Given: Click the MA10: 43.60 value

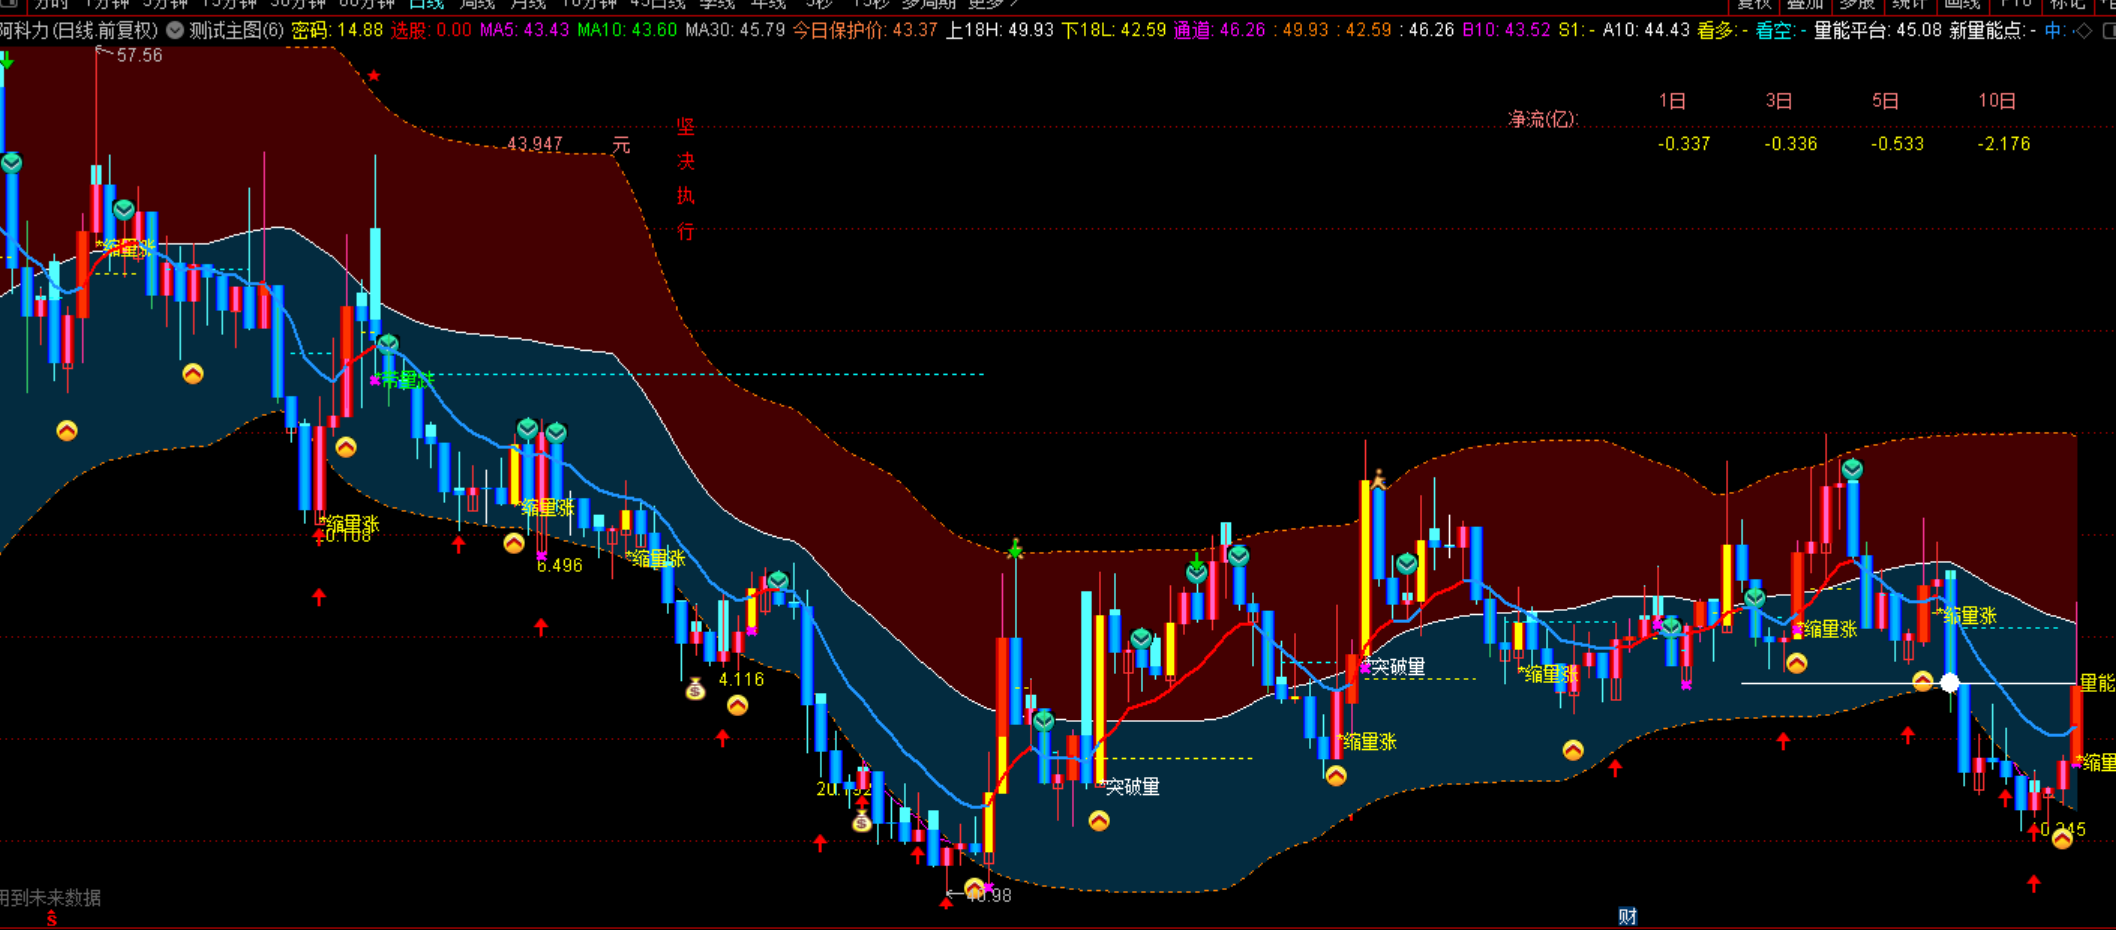Looking at the screenshot, I should click(x=627, y=30).
